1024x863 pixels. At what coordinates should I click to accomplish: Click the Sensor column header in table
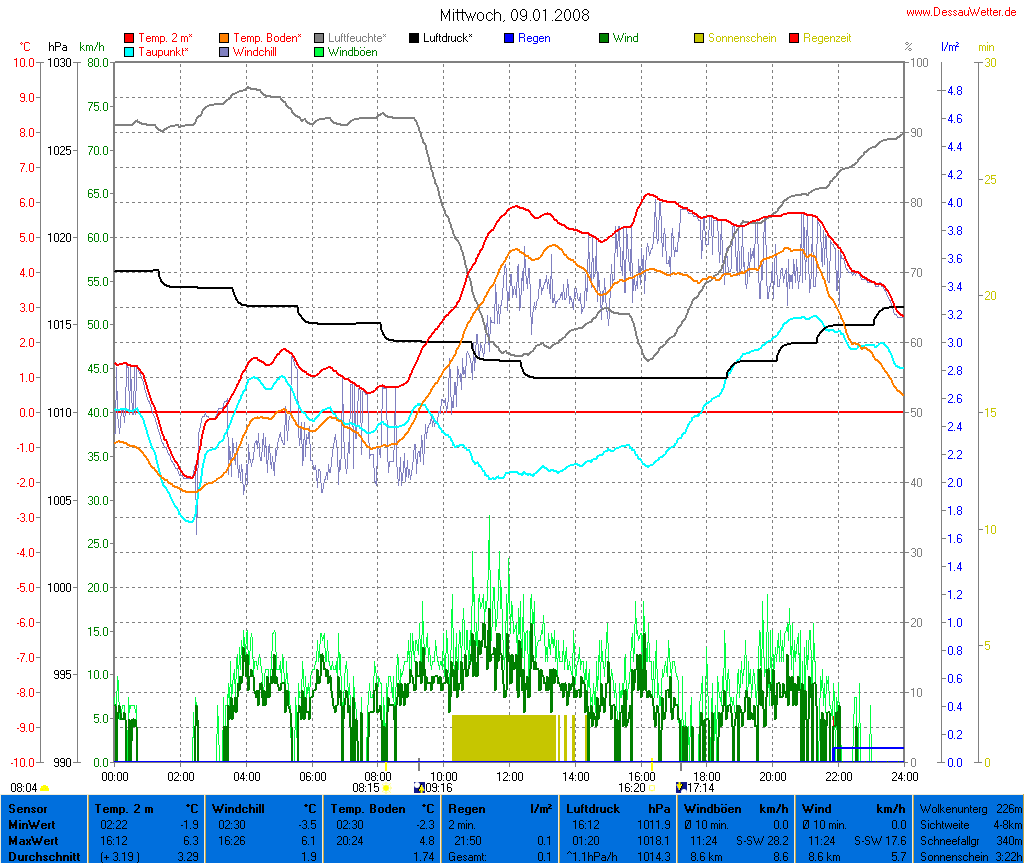pos(26,808)
